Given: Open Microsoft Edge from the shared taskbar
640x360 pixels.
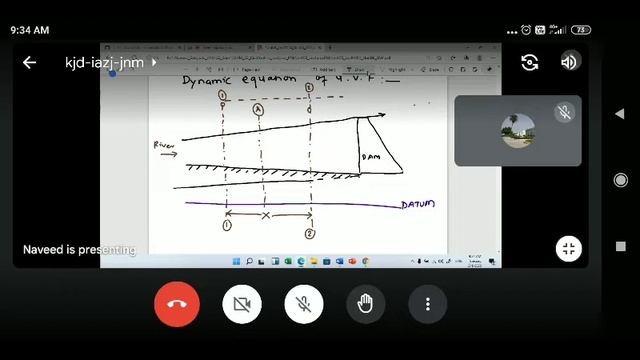Looking at the screenshot, I should pyautogui.click(x=301, y=262).
